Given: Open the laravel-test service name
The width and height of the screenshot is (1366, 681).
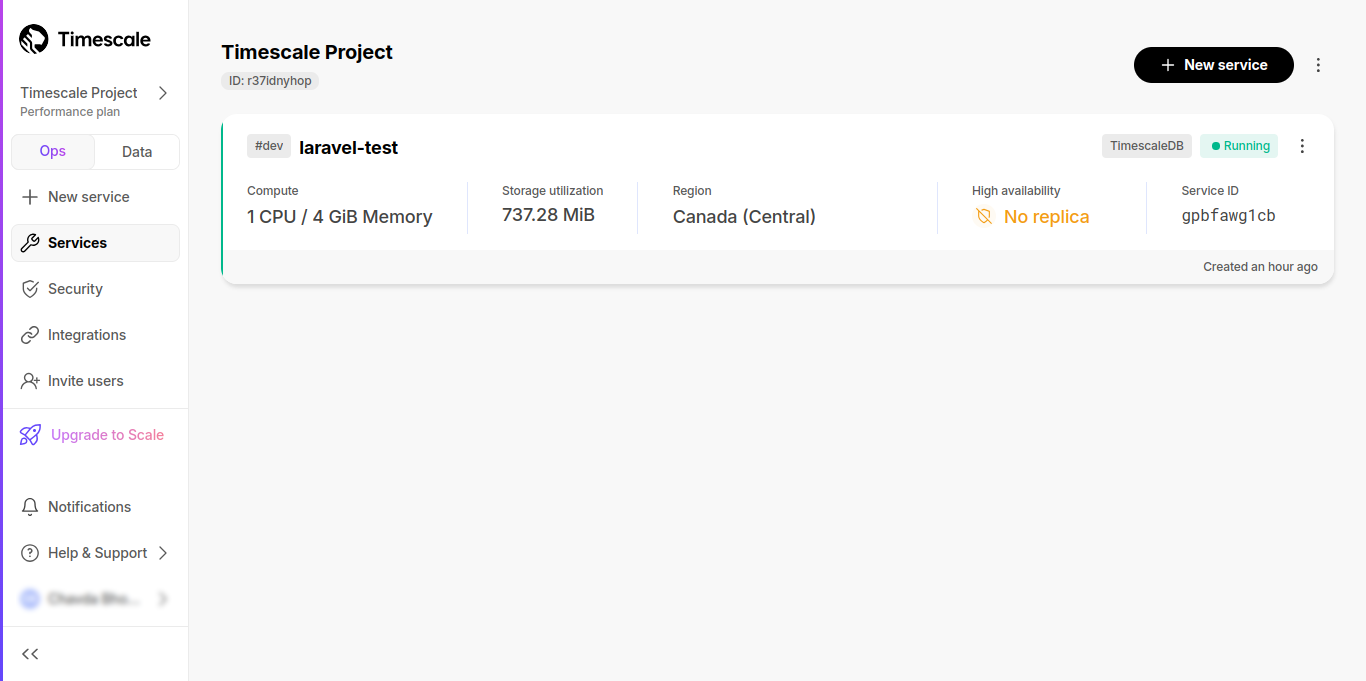Looking at the screenshot, I should 349,148.
